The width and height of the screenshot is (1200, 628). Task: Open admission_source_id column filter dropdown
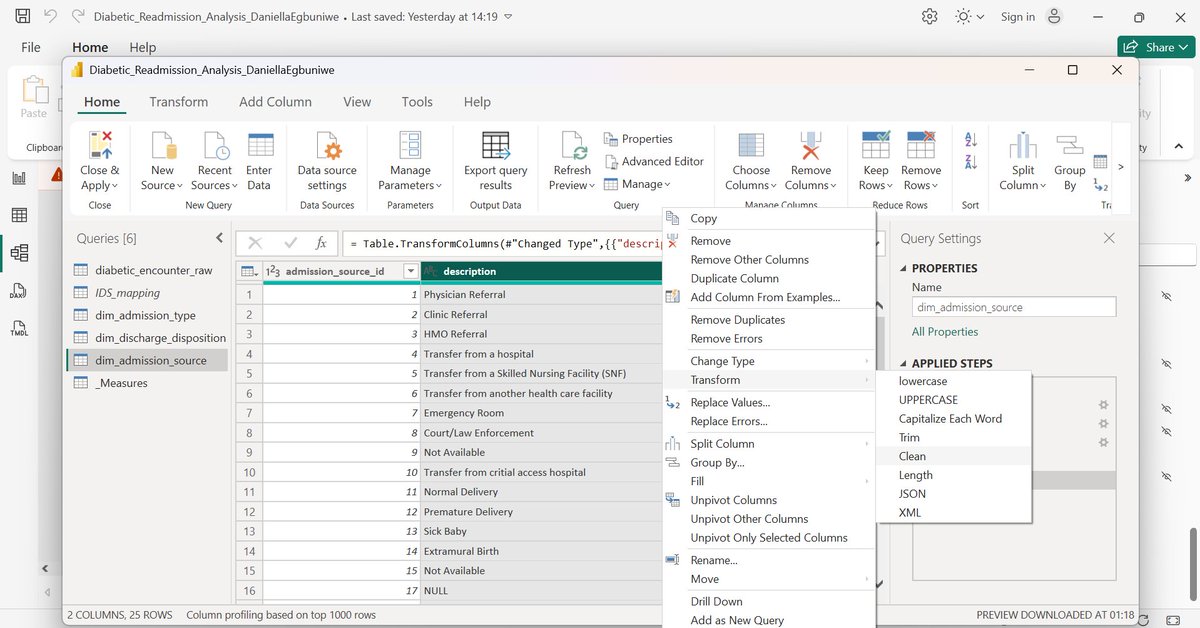(x=410, y=271)
